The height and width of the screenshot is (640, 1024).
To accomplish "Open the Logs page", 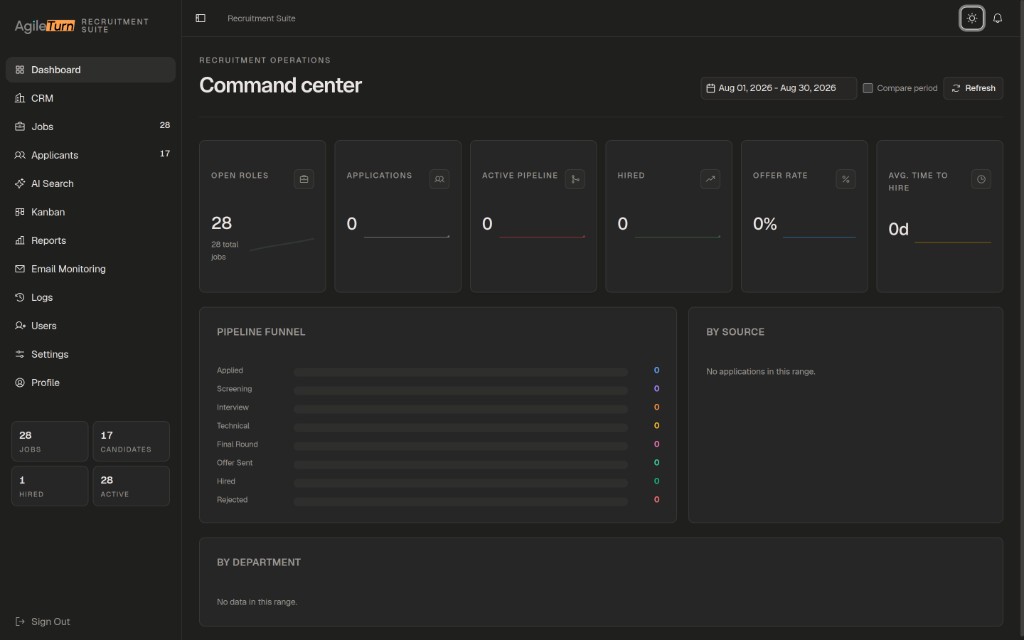I will pos(91,297).
